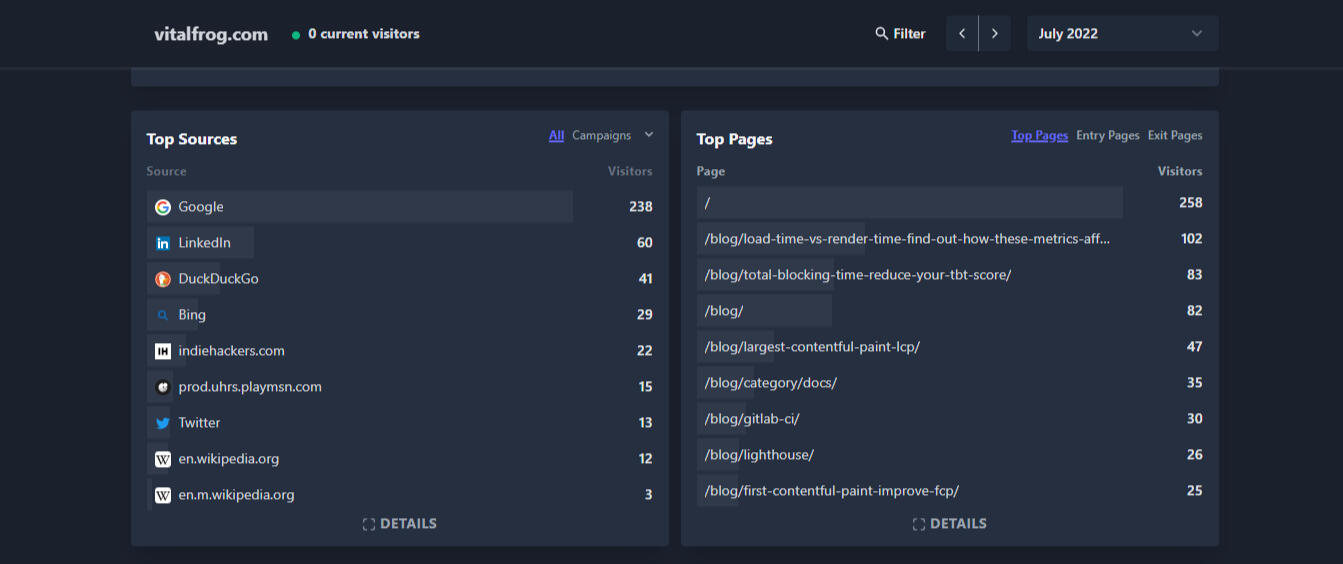Click the DuckDuckGo icon in sources list
Screen dimensions: 1343x564
tap(163, 279)
